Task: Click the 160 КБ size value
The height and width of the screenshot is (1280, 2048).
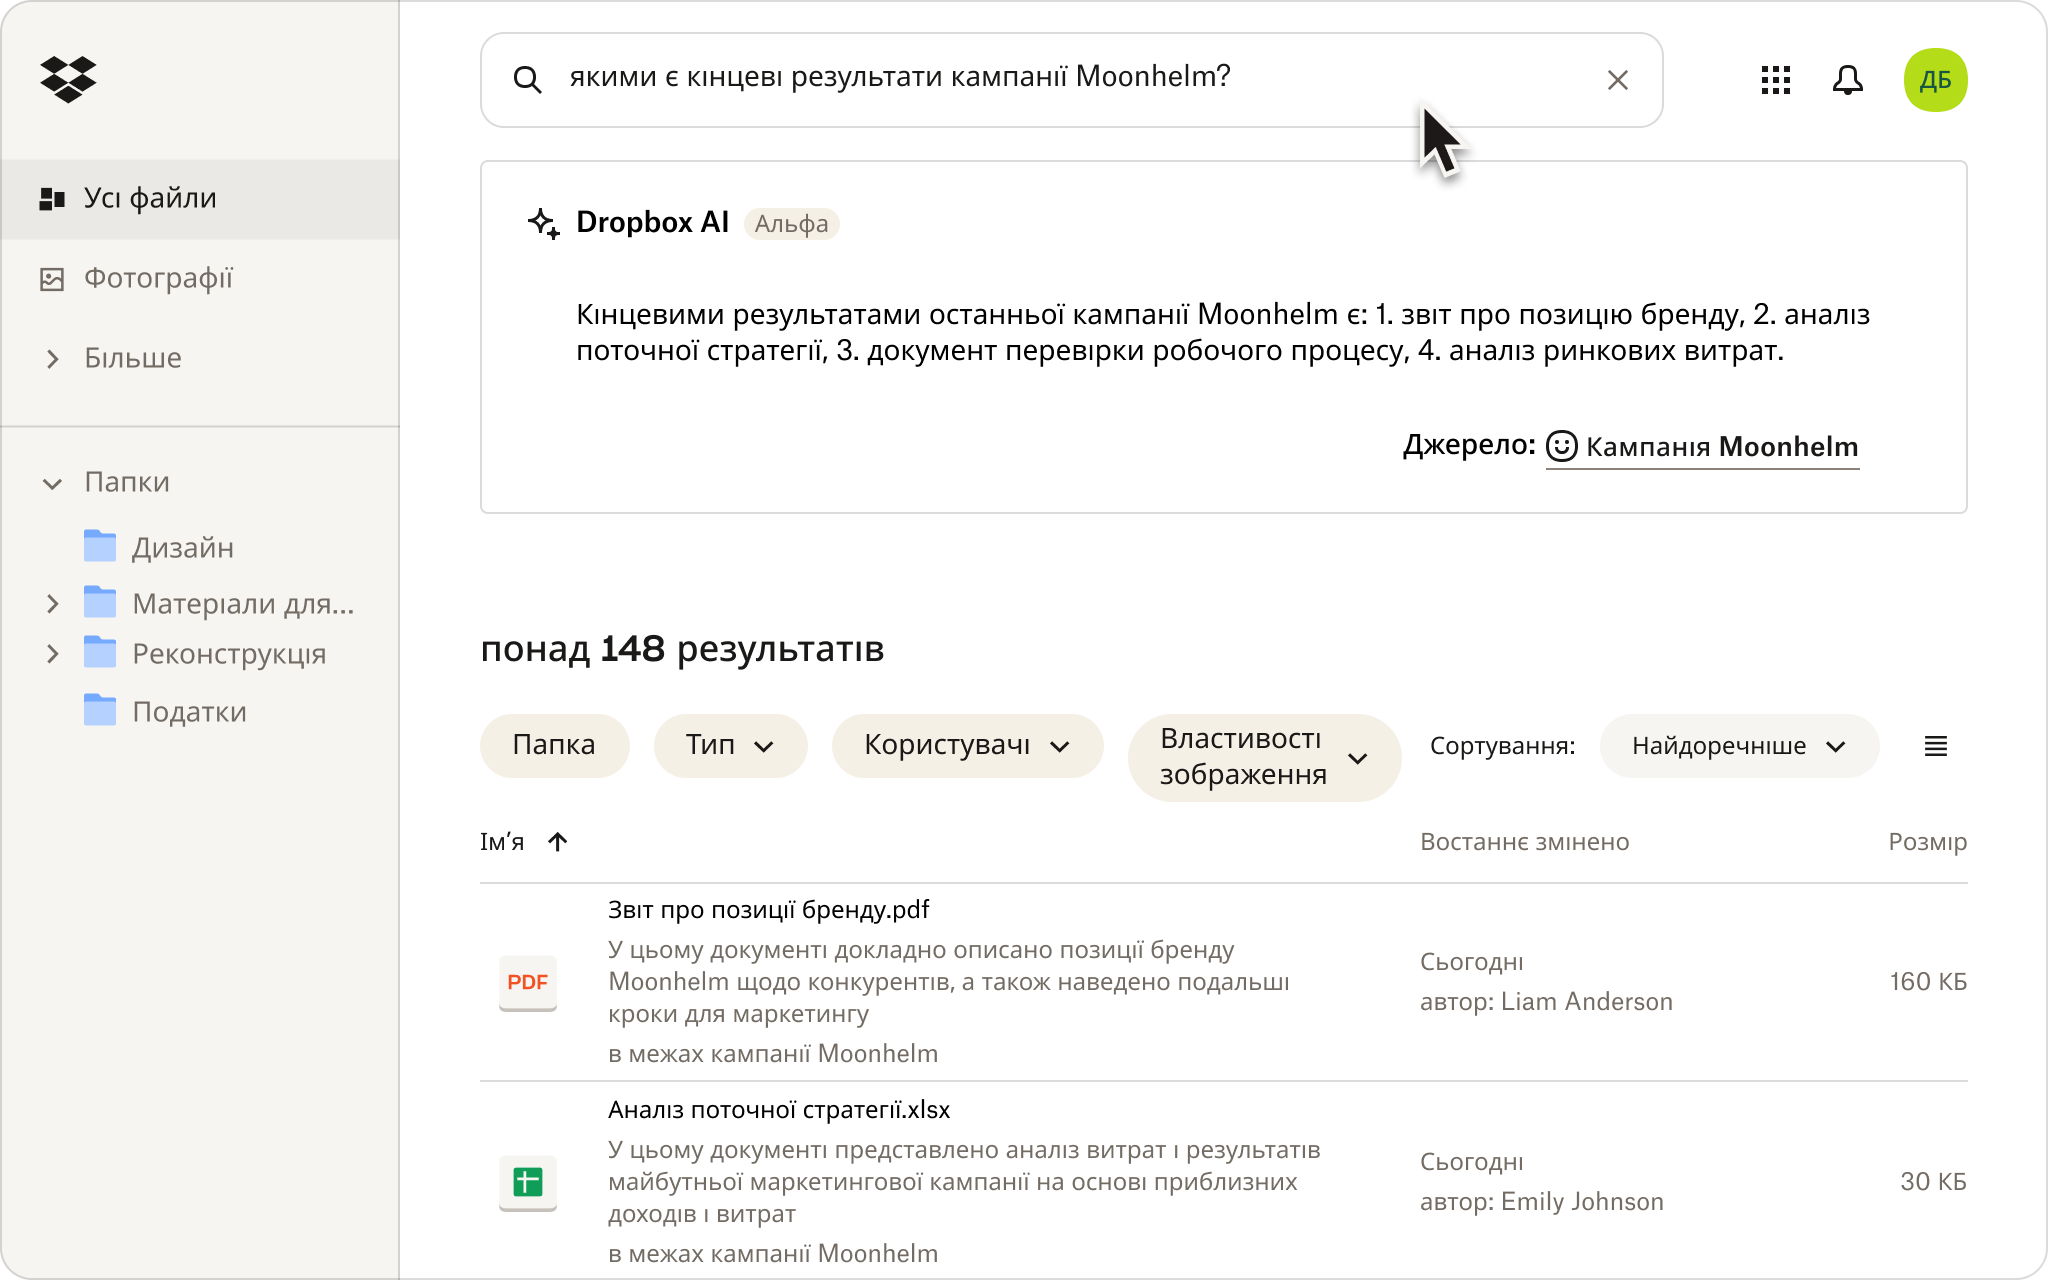Action: (1928, 981)
